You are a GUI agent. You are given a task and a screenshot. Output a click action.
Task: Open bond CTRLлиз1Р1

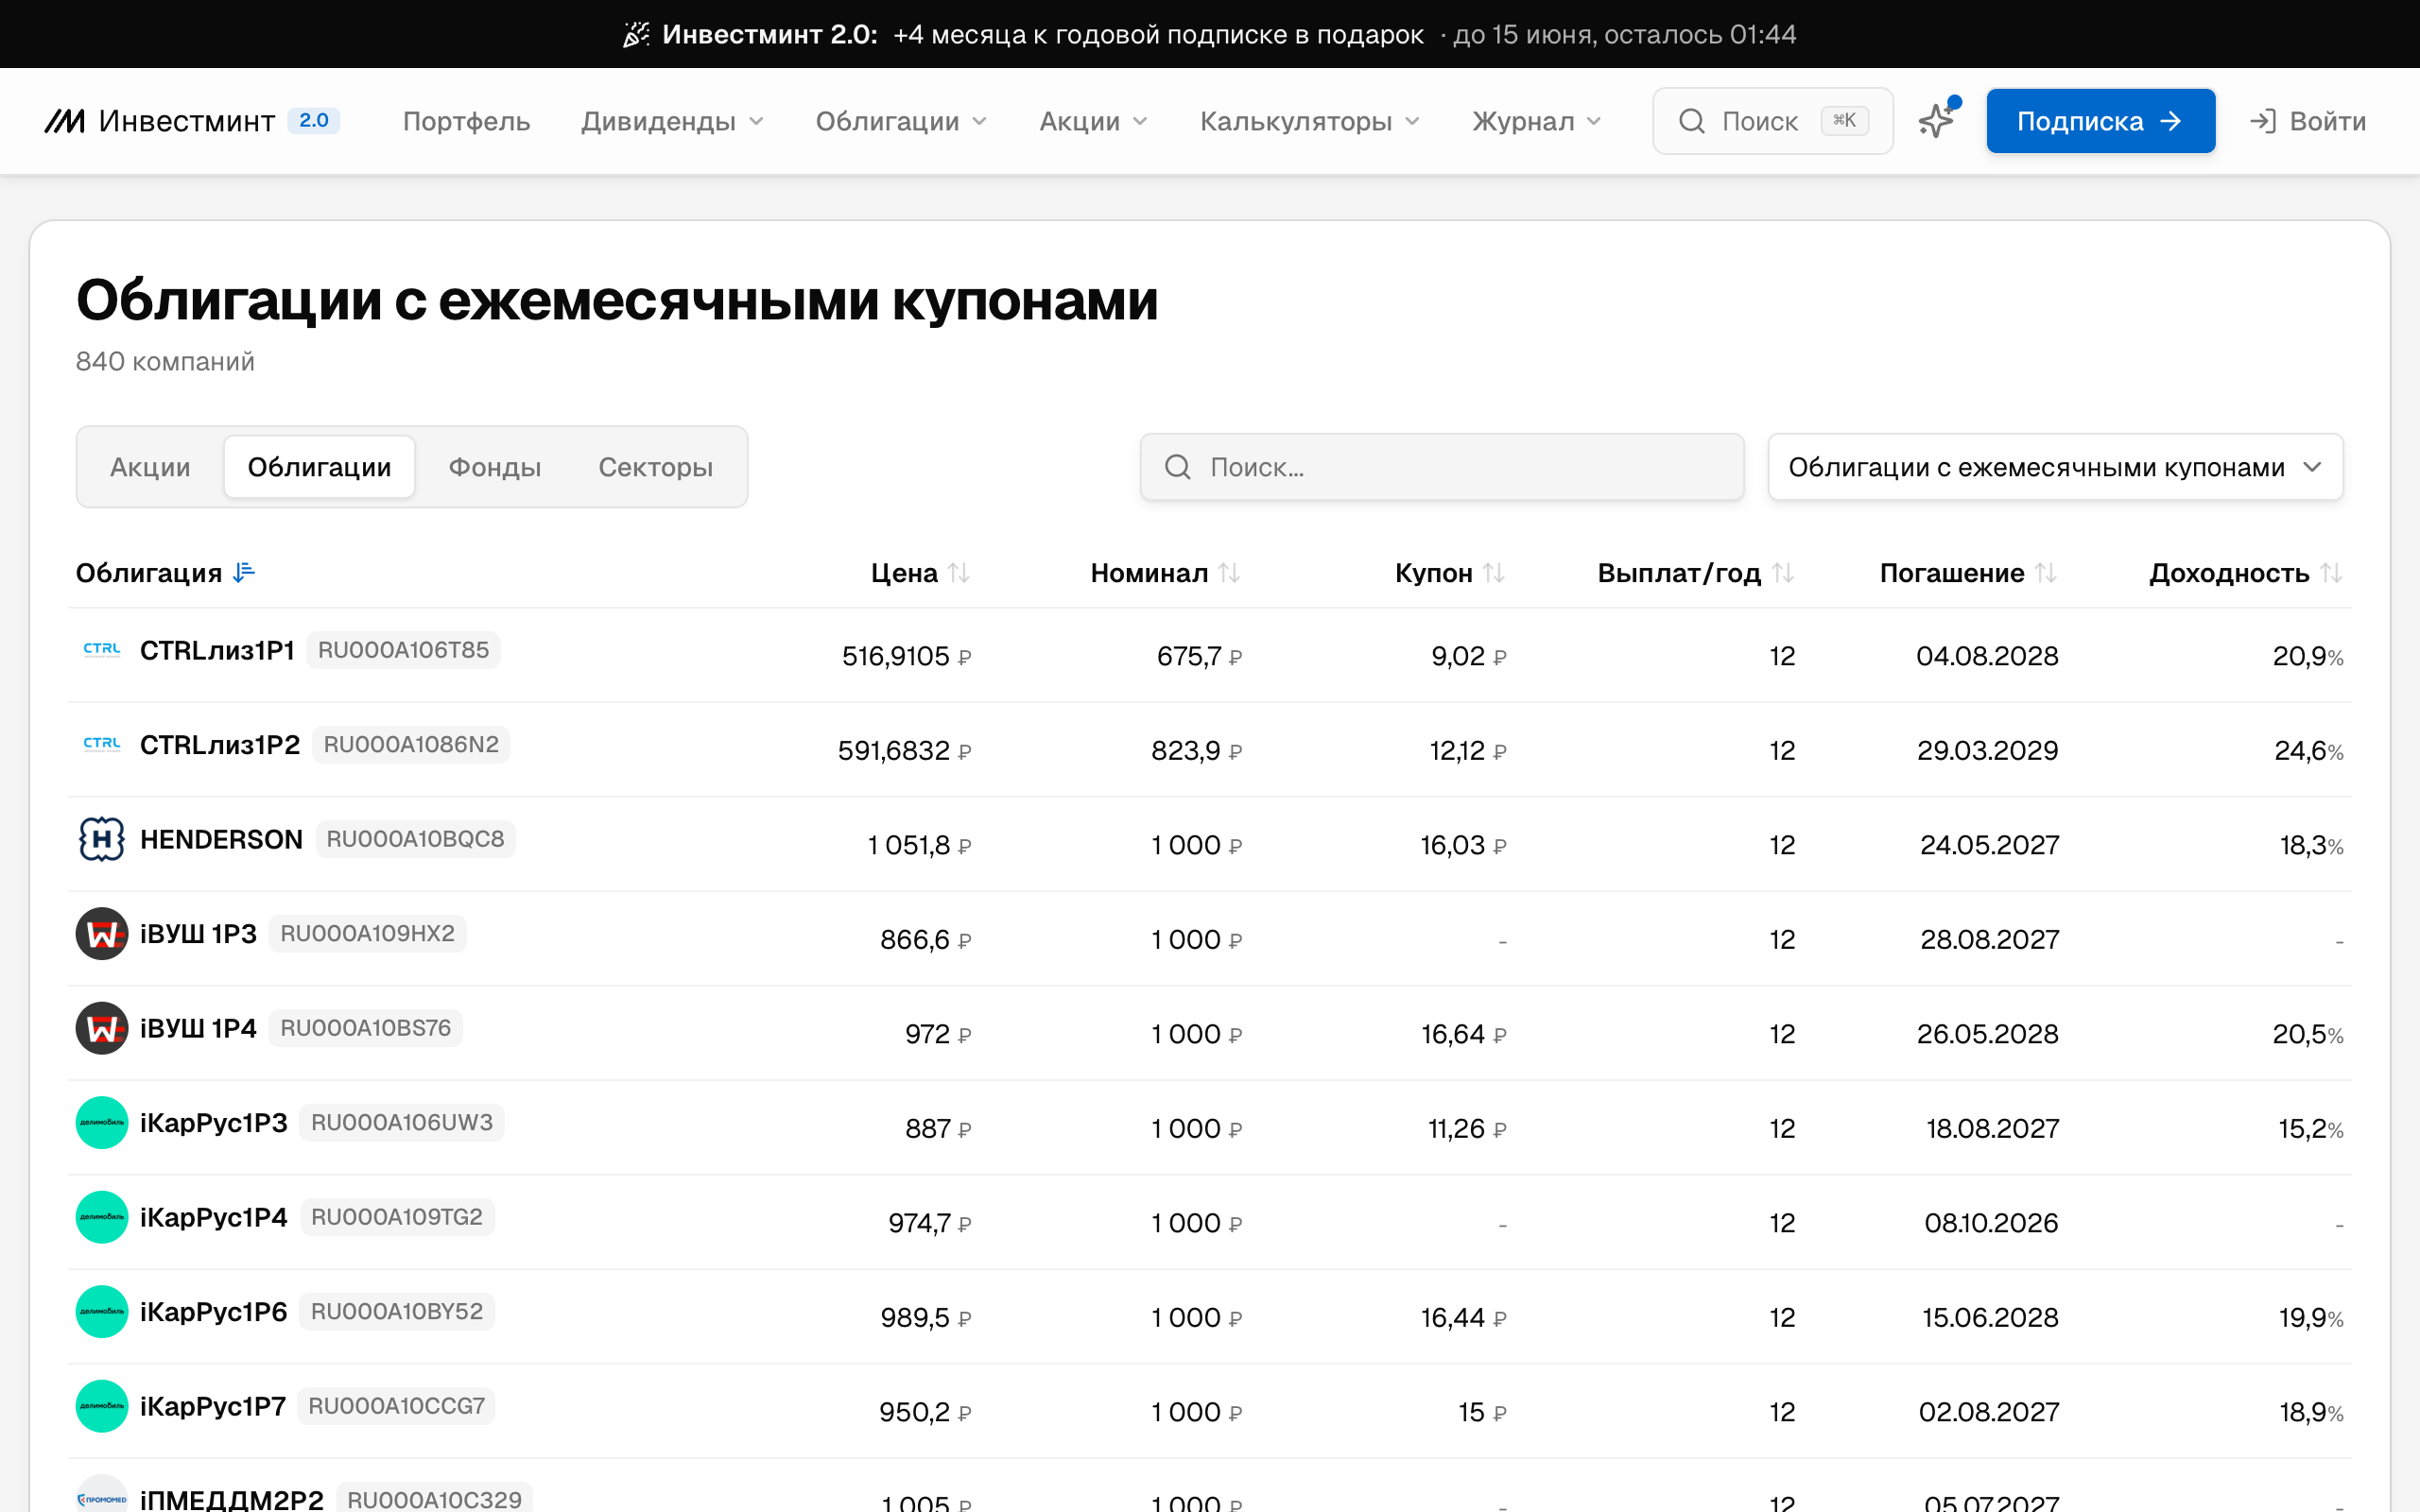point(217,650)
